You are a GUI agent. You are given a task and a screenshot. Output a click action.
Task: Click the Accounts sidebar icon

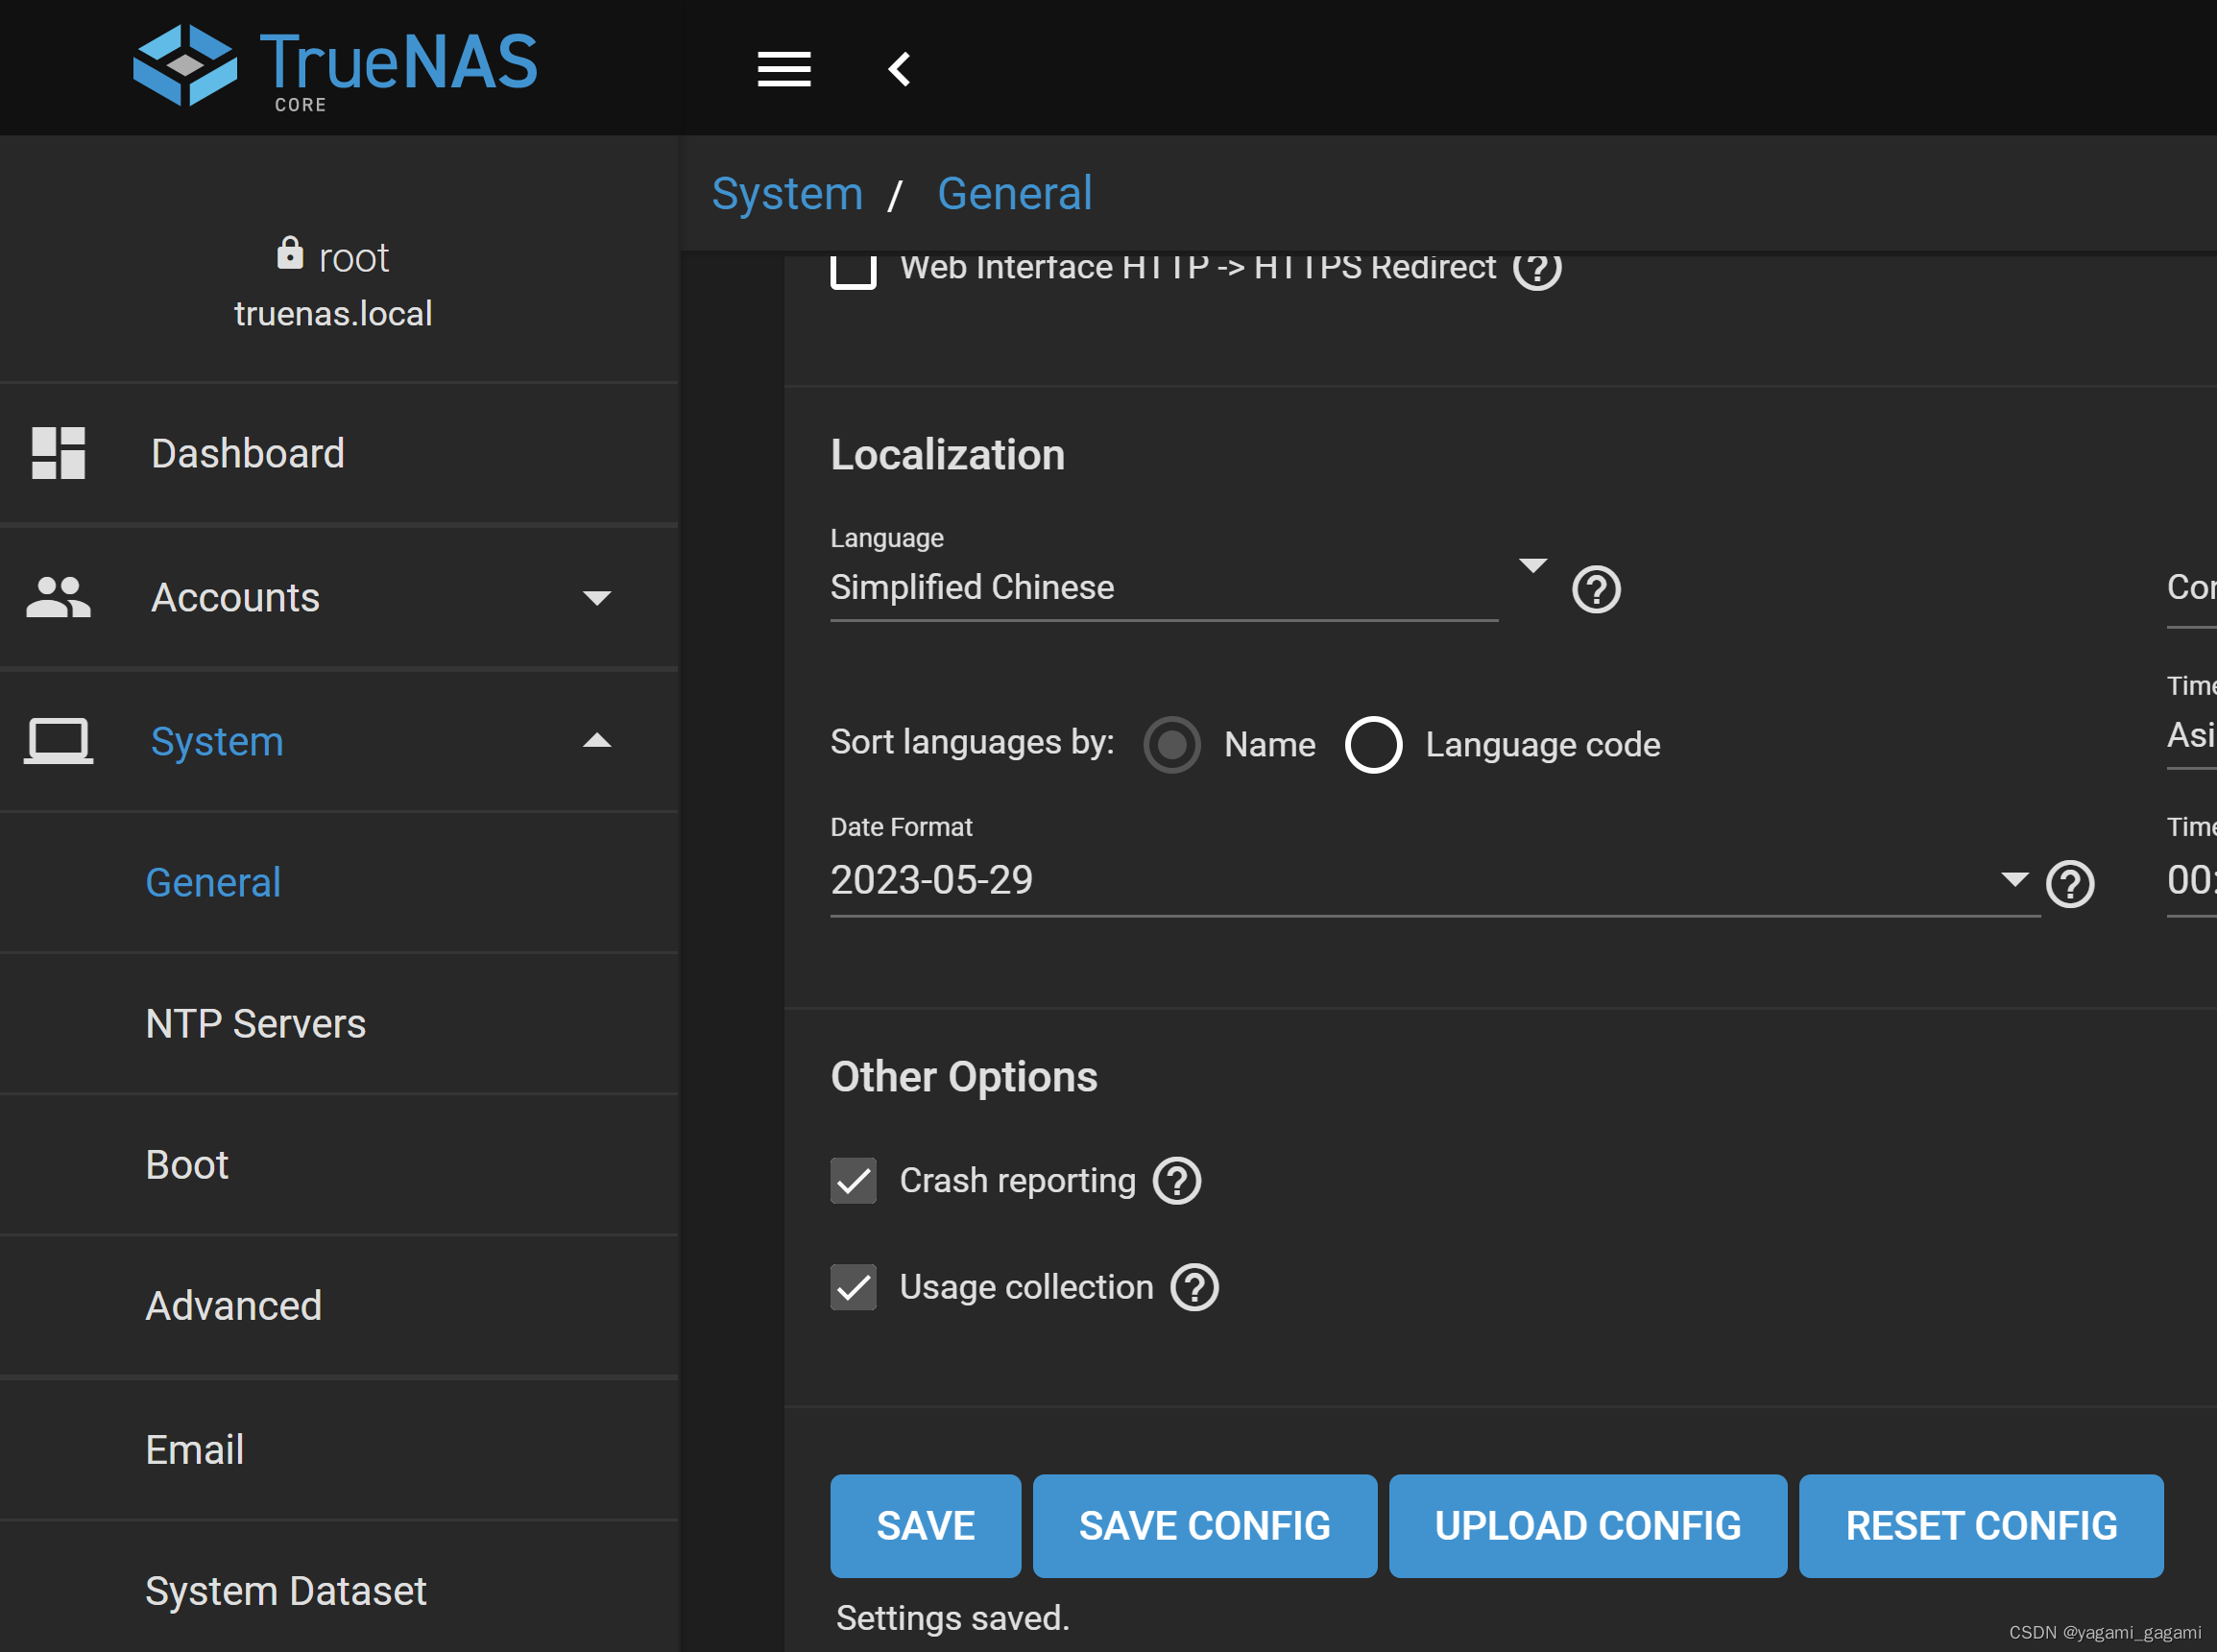[x=60, y=599]
